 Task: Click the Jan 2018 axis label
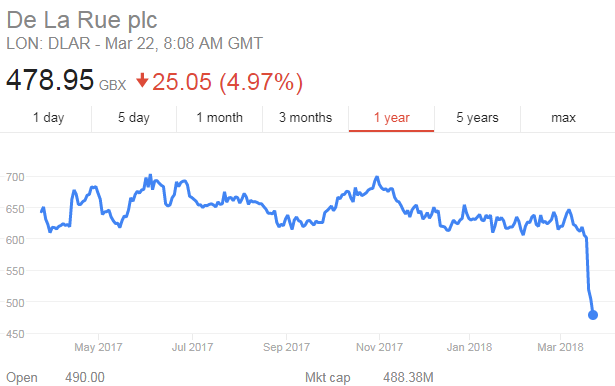pos(469,347)
